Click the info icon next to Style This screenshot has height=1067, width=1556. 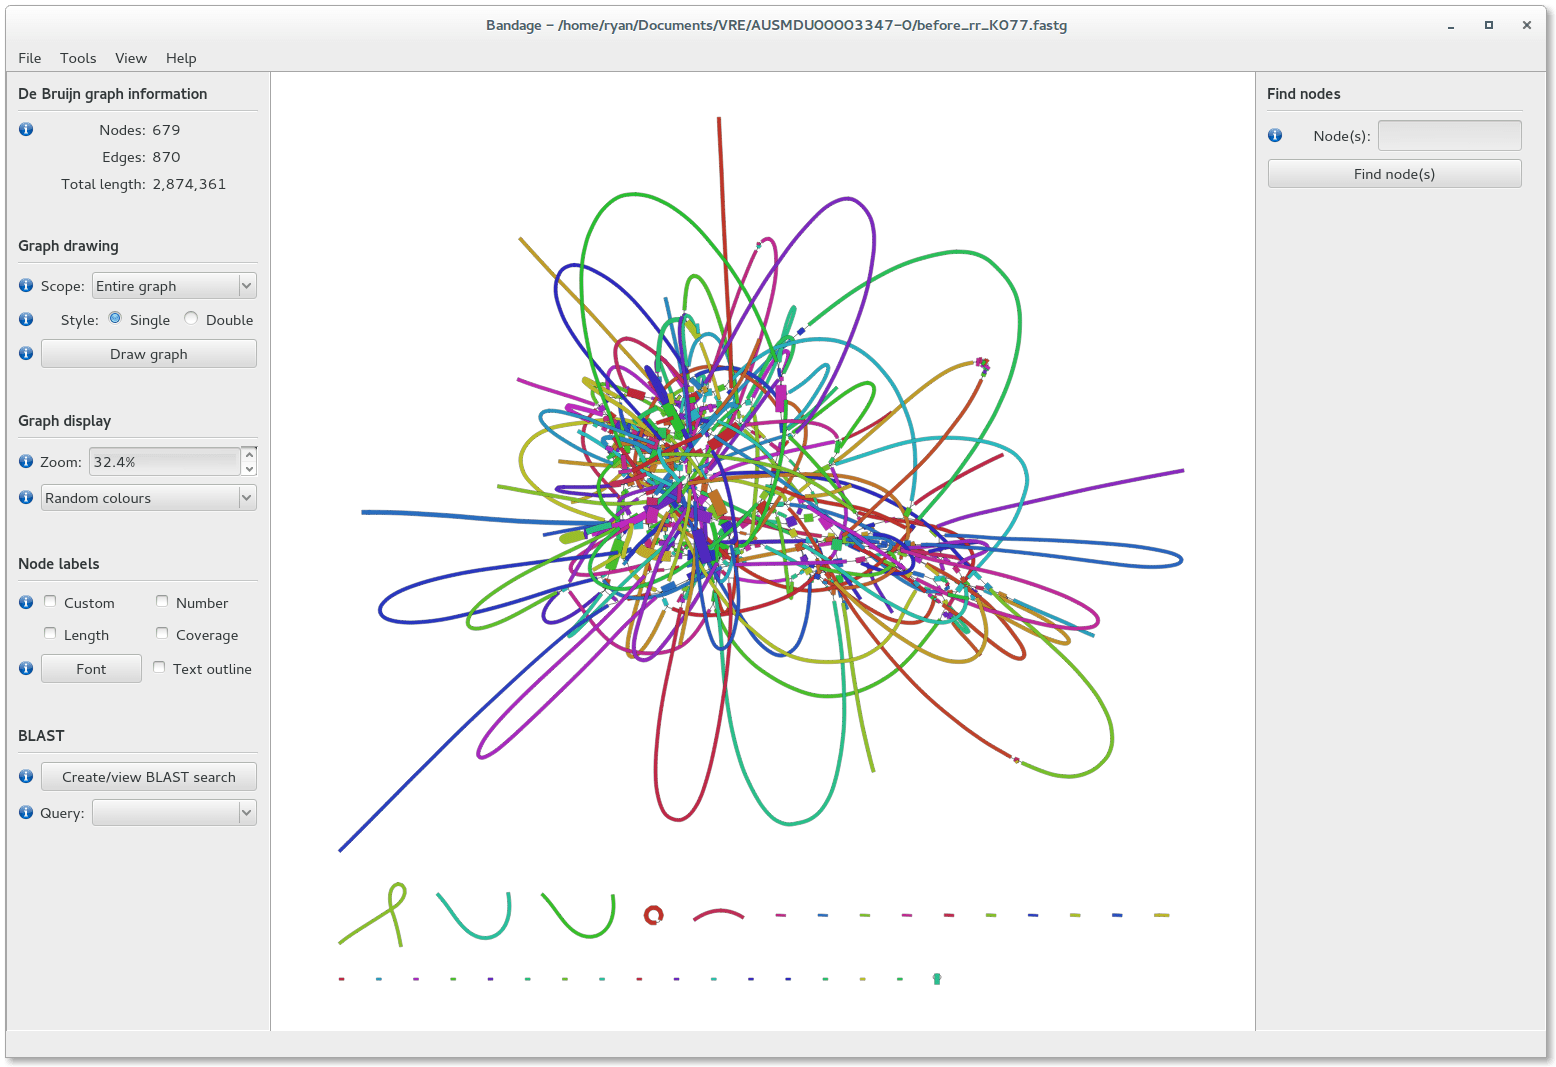tap(26, 319)
